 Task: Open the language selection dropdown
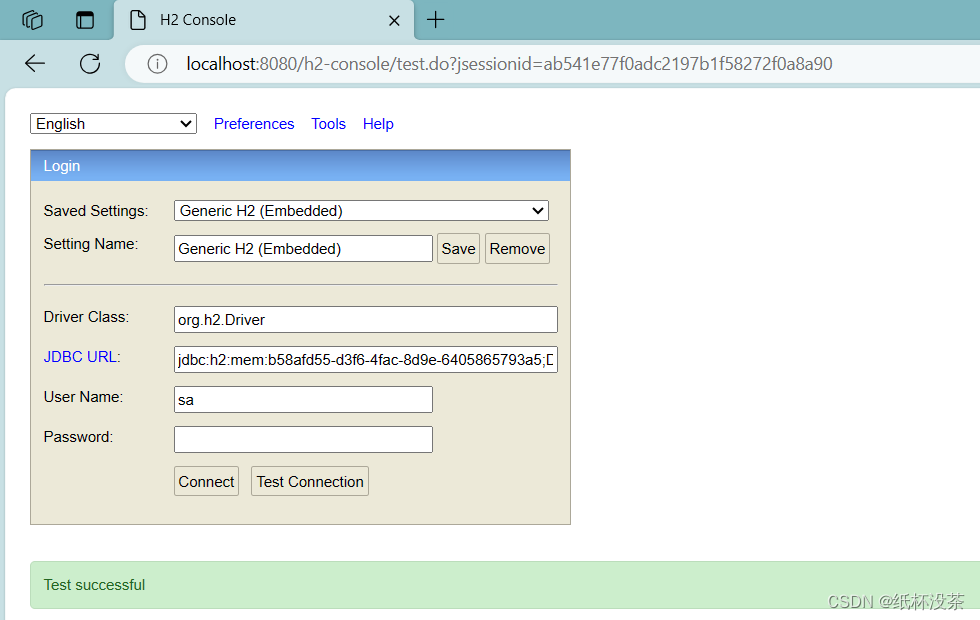point(112,123)
